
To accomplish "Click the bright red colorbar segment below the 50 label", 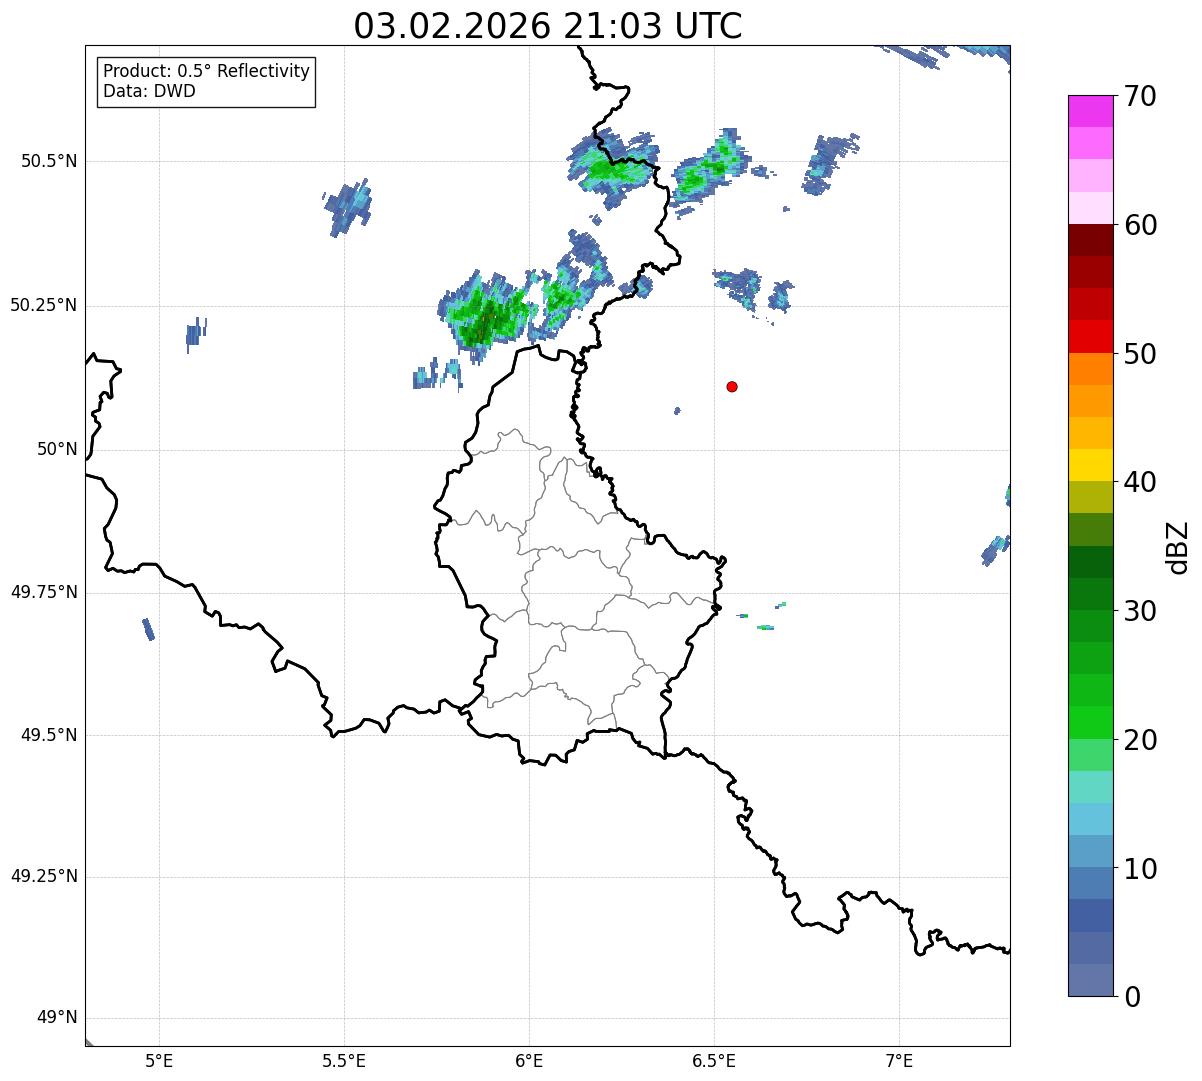I will tap(1090, 336).
